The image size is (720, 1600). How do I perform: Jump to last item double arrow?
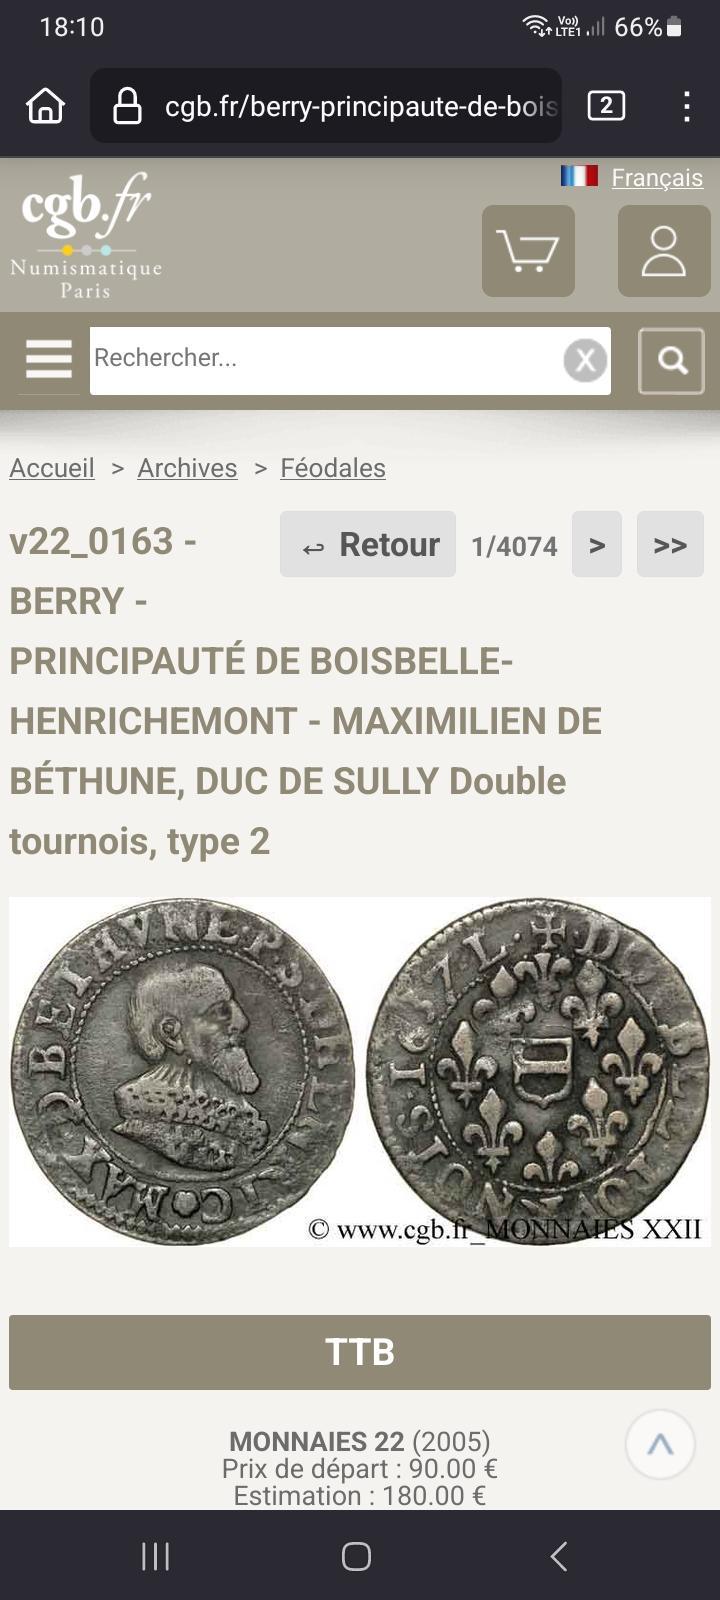(x=670, y=544)
